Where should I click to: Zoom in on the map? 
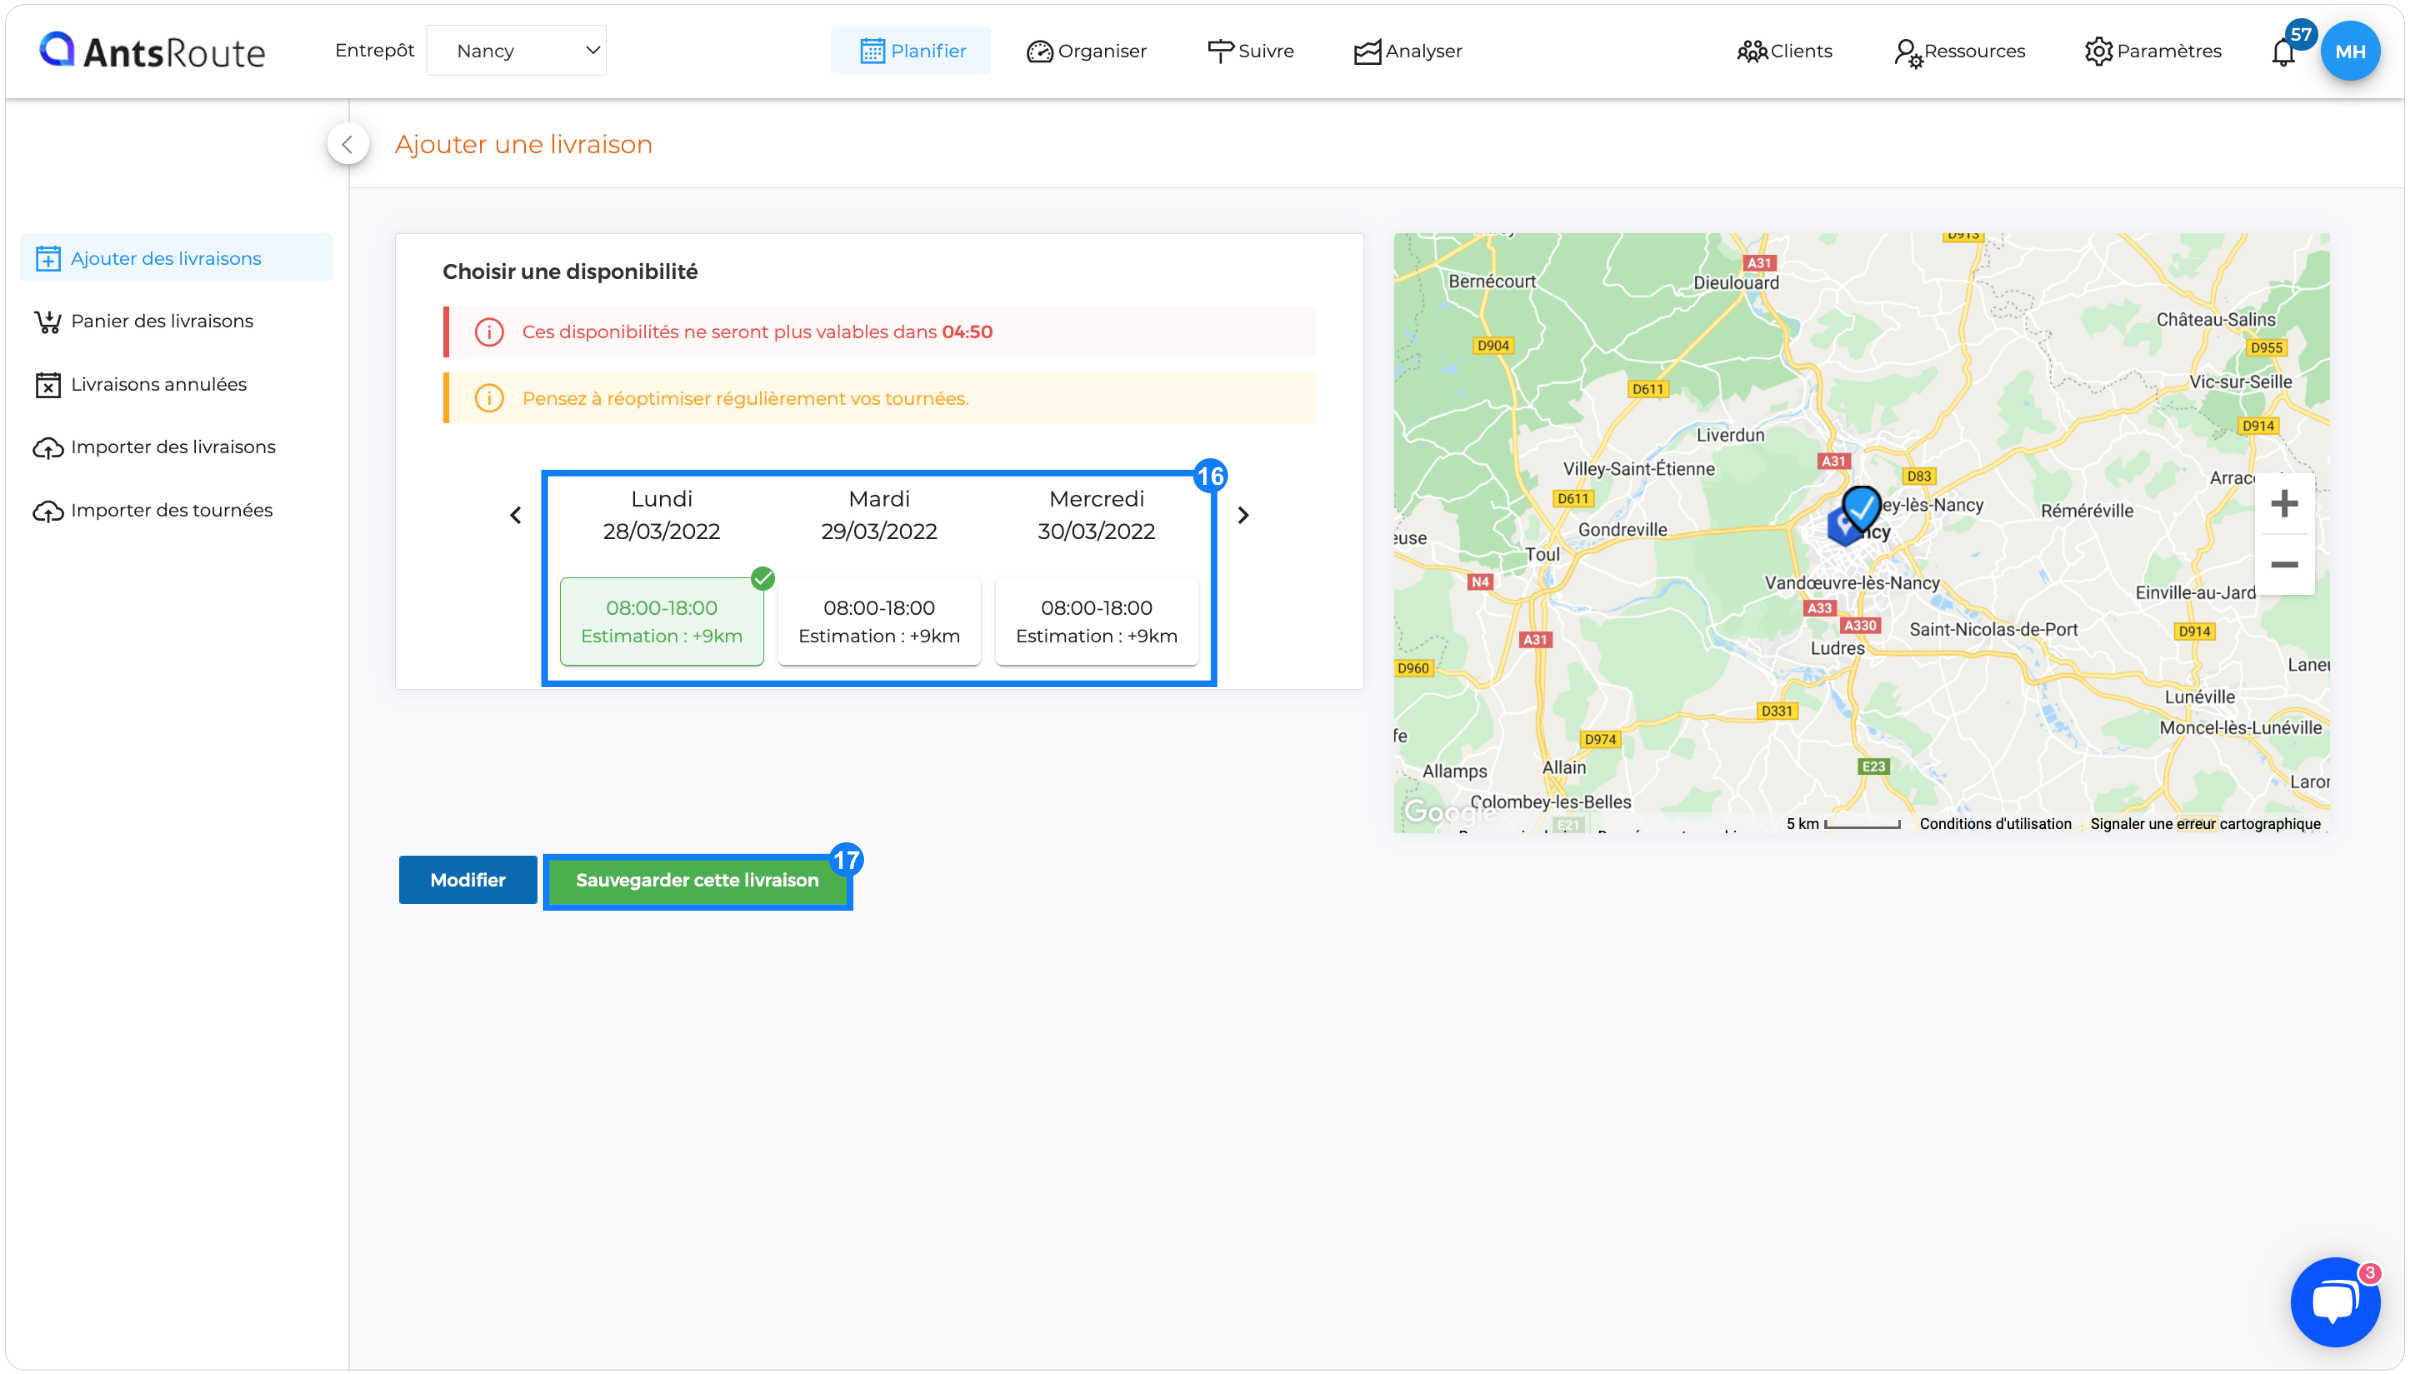[x=2284, y=504]
